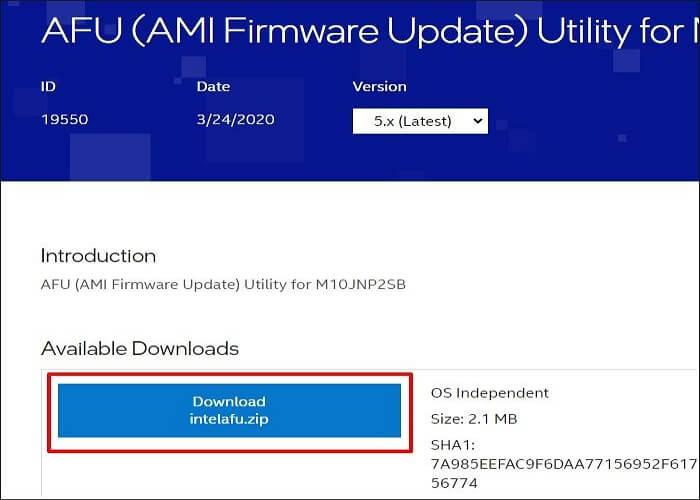The image size is (700, 500).
Task: Click the date value 3/24/2020
Action: 235,121
